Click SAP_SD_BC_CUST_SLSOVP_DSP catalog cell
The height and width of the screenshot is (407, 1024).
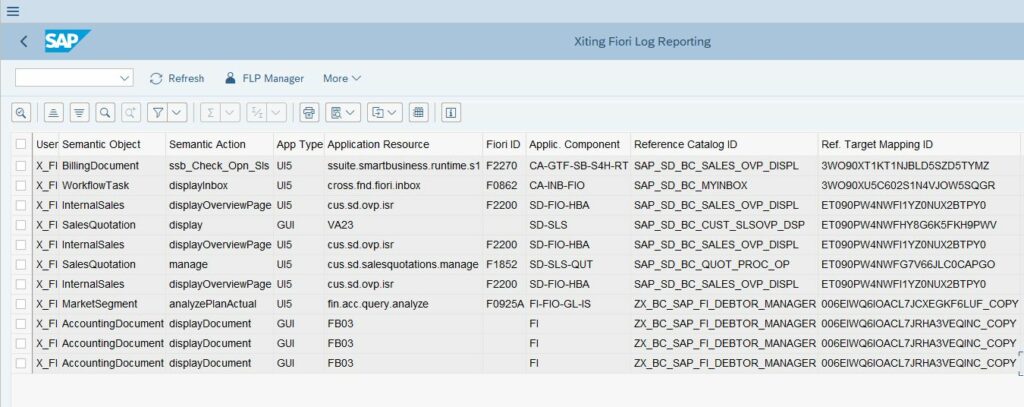[724, 225]
